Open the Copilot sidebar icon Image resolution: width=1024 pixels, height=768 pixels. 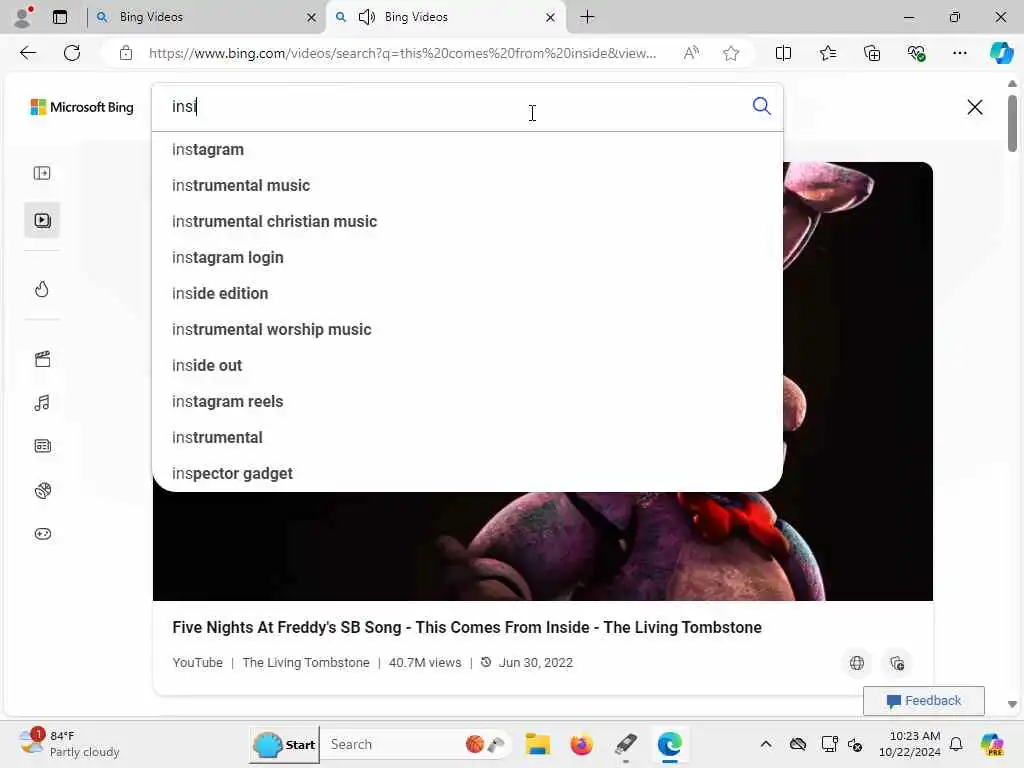1001,53
